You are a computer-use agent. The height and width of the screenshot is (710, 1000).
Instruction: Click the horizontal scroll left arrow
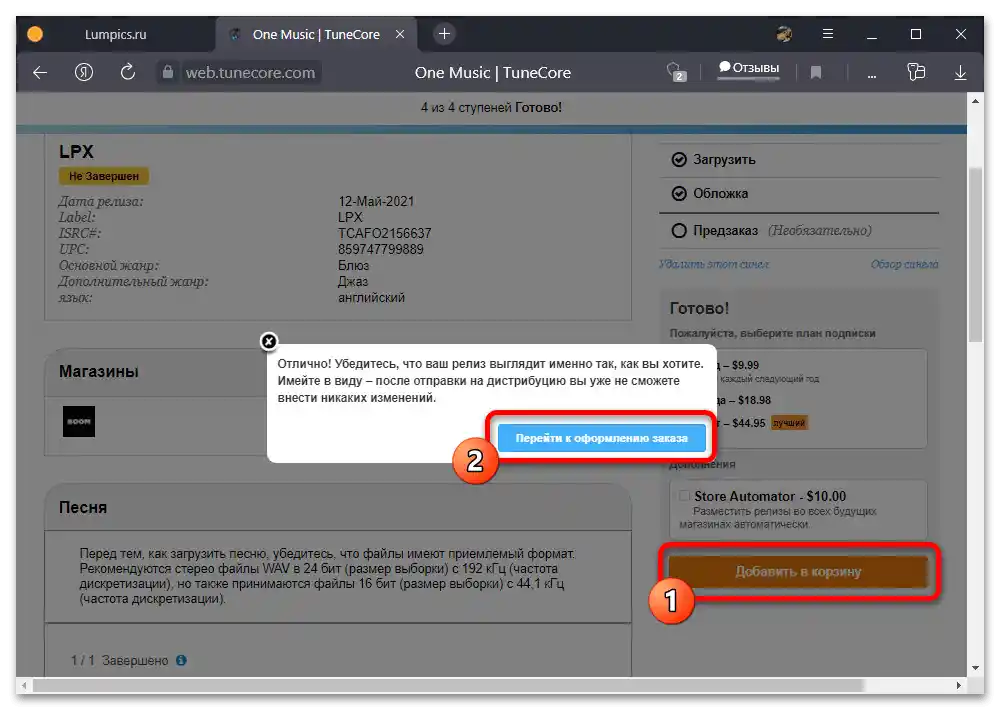coord(24,685)
